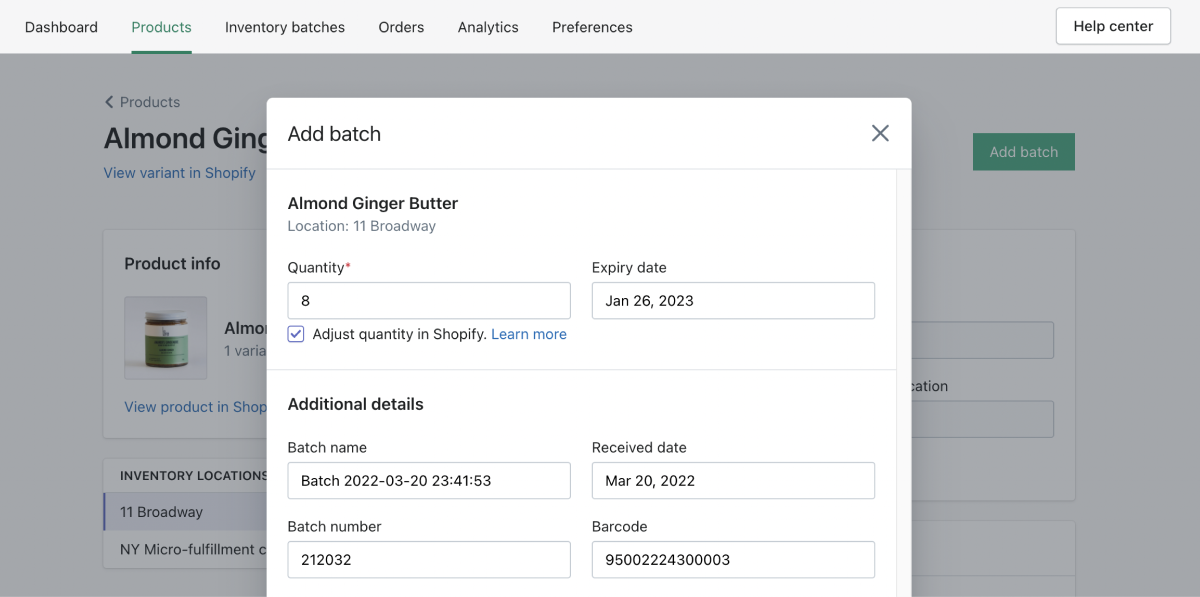Go to the Orders tab
The height and width of the screenshot is (597, 1200).
point(401,27)
